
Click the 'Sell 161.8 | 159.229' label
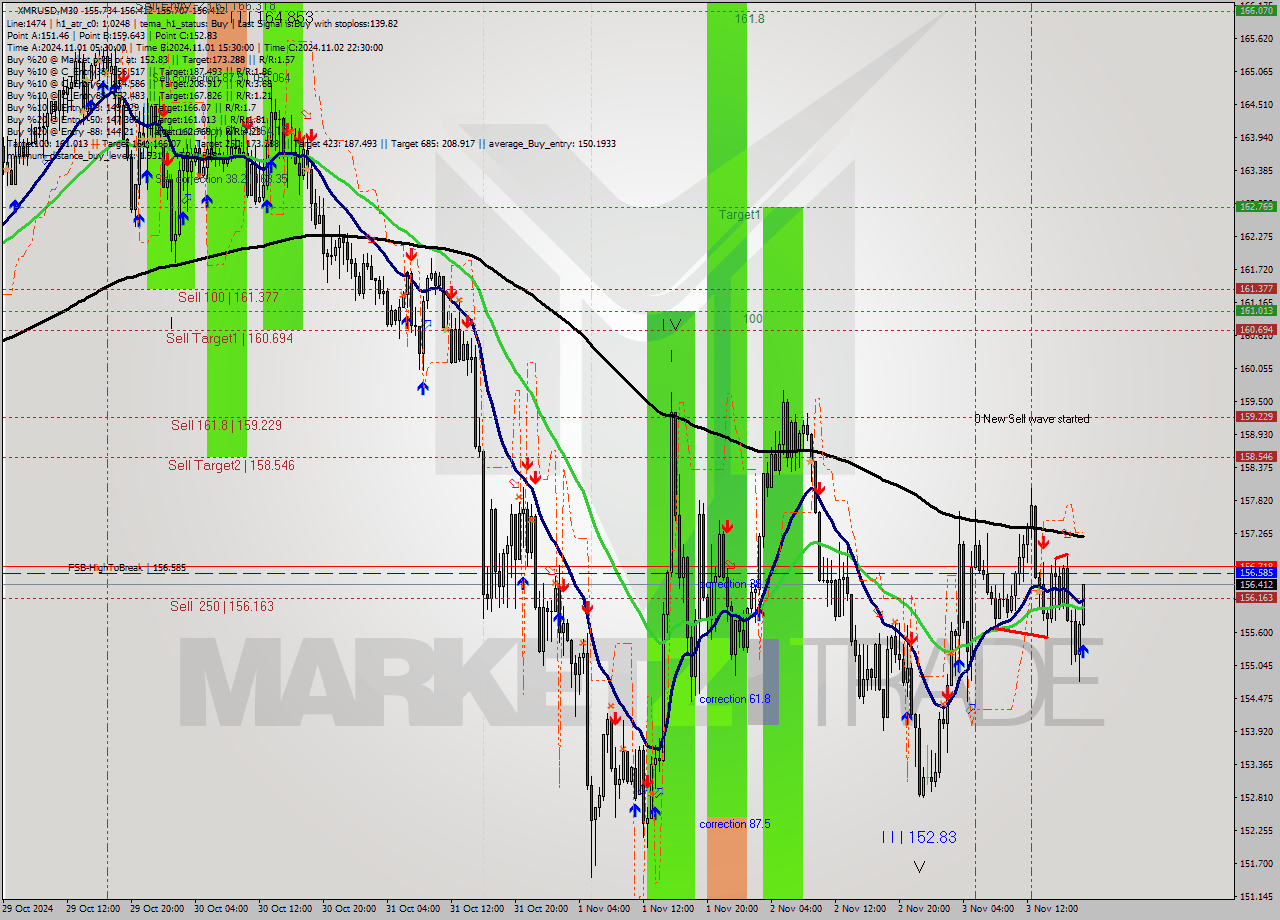point(226,425)
